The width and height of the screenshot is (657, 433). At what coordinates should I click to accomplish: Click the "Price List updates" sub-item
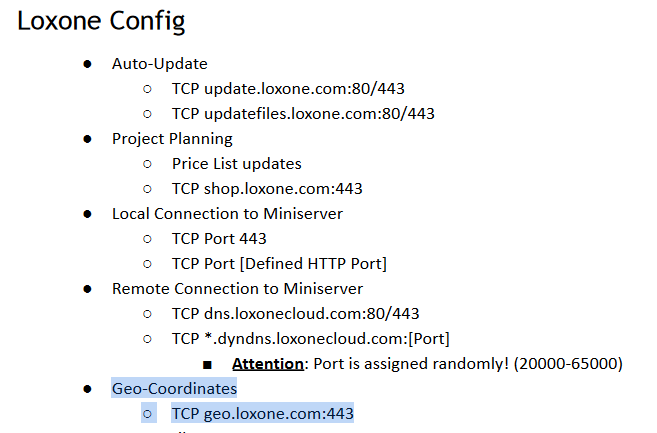(x=236, y=164)
